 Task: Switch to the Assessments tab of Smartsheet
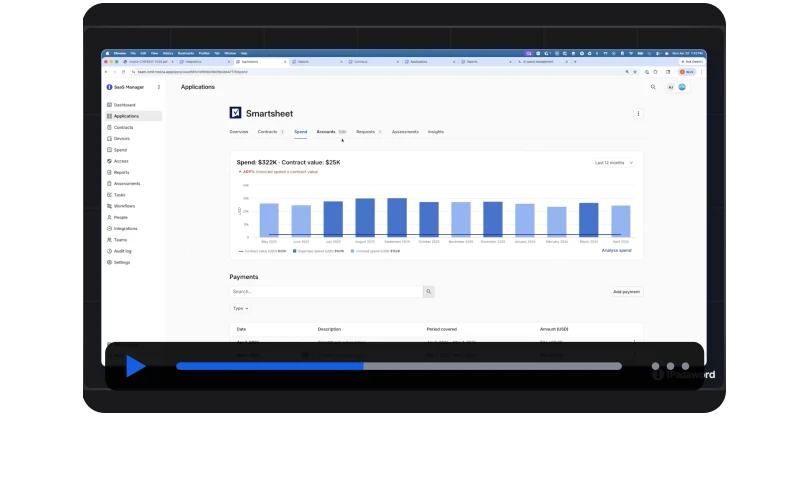(x=405, y=132)
